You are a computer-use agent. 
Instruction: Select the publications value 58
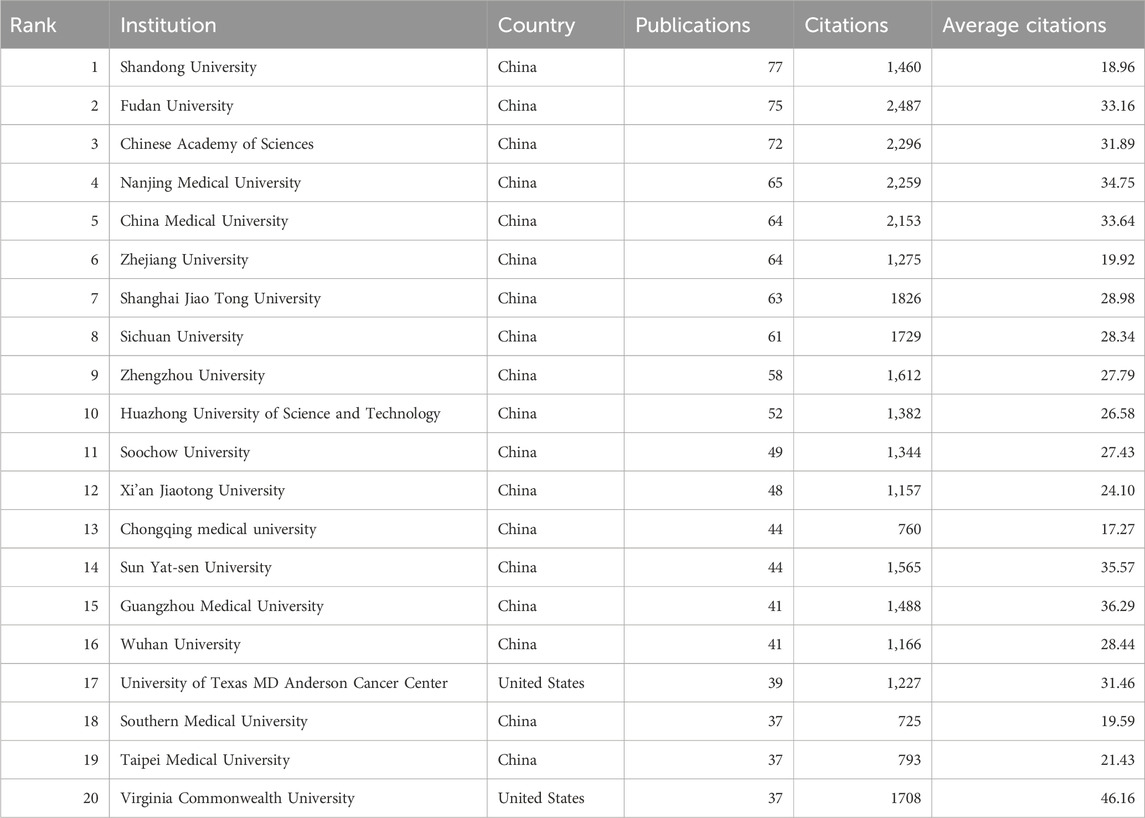click(775, 375)
